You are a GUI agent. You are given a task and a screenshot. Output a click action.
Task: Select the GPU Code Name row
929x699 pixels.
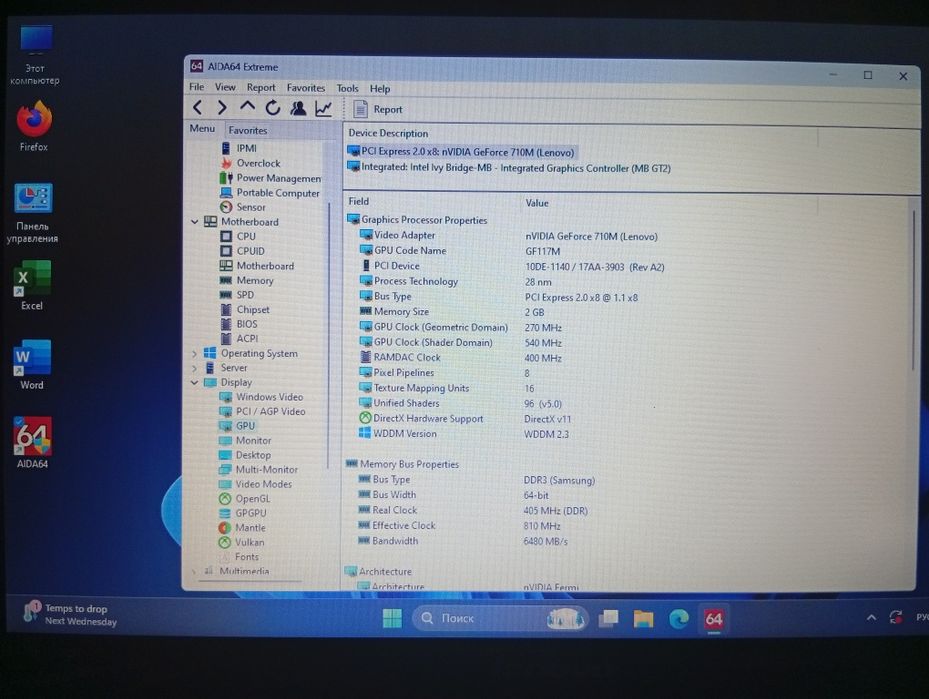[x=459, y=251]
